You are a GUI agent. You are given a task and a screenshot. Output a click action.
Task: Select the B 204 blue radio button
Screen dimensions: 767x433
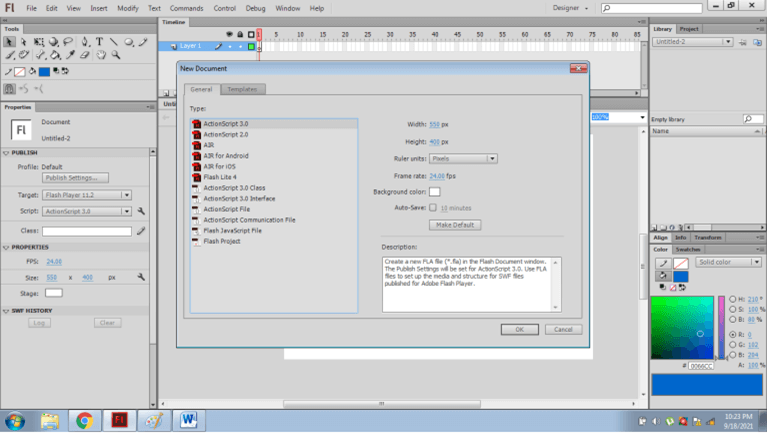point(732,355)
